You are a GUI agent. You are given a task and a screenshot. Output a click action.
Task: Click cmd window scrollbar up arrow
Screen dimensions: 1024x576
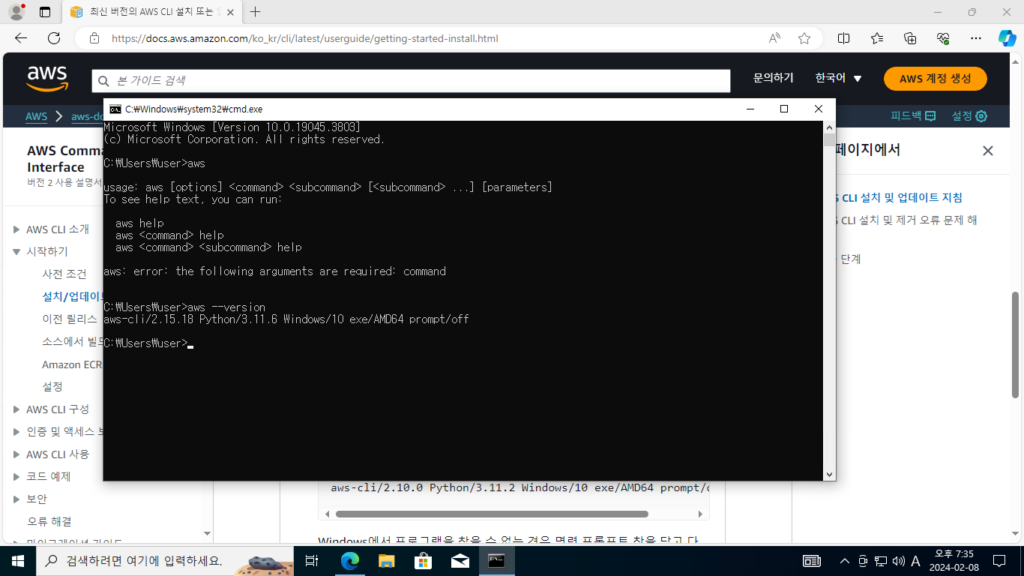point(829,127)
